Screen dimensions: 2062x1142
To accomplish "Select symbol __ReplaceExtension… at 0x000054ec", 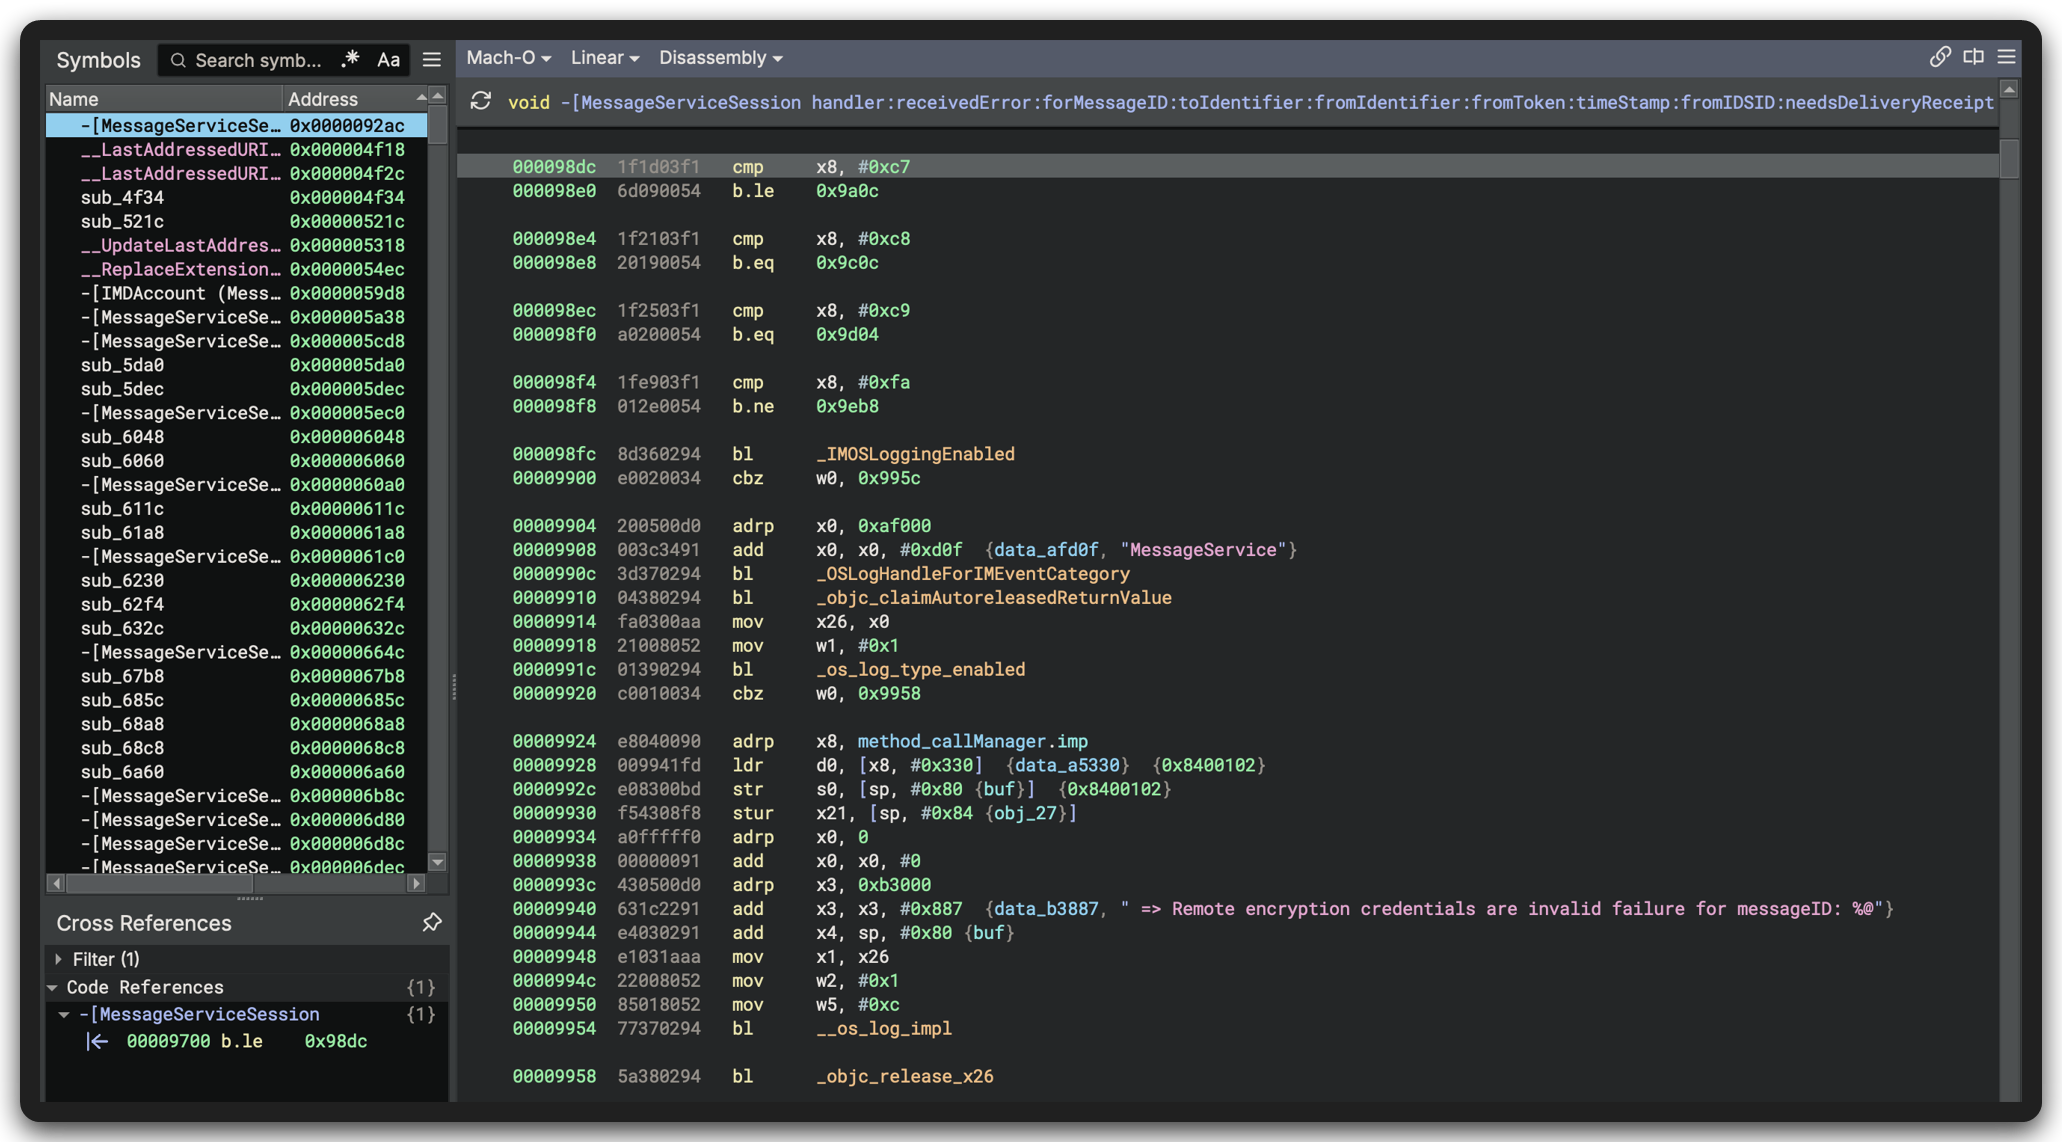I will click(236, 269).
